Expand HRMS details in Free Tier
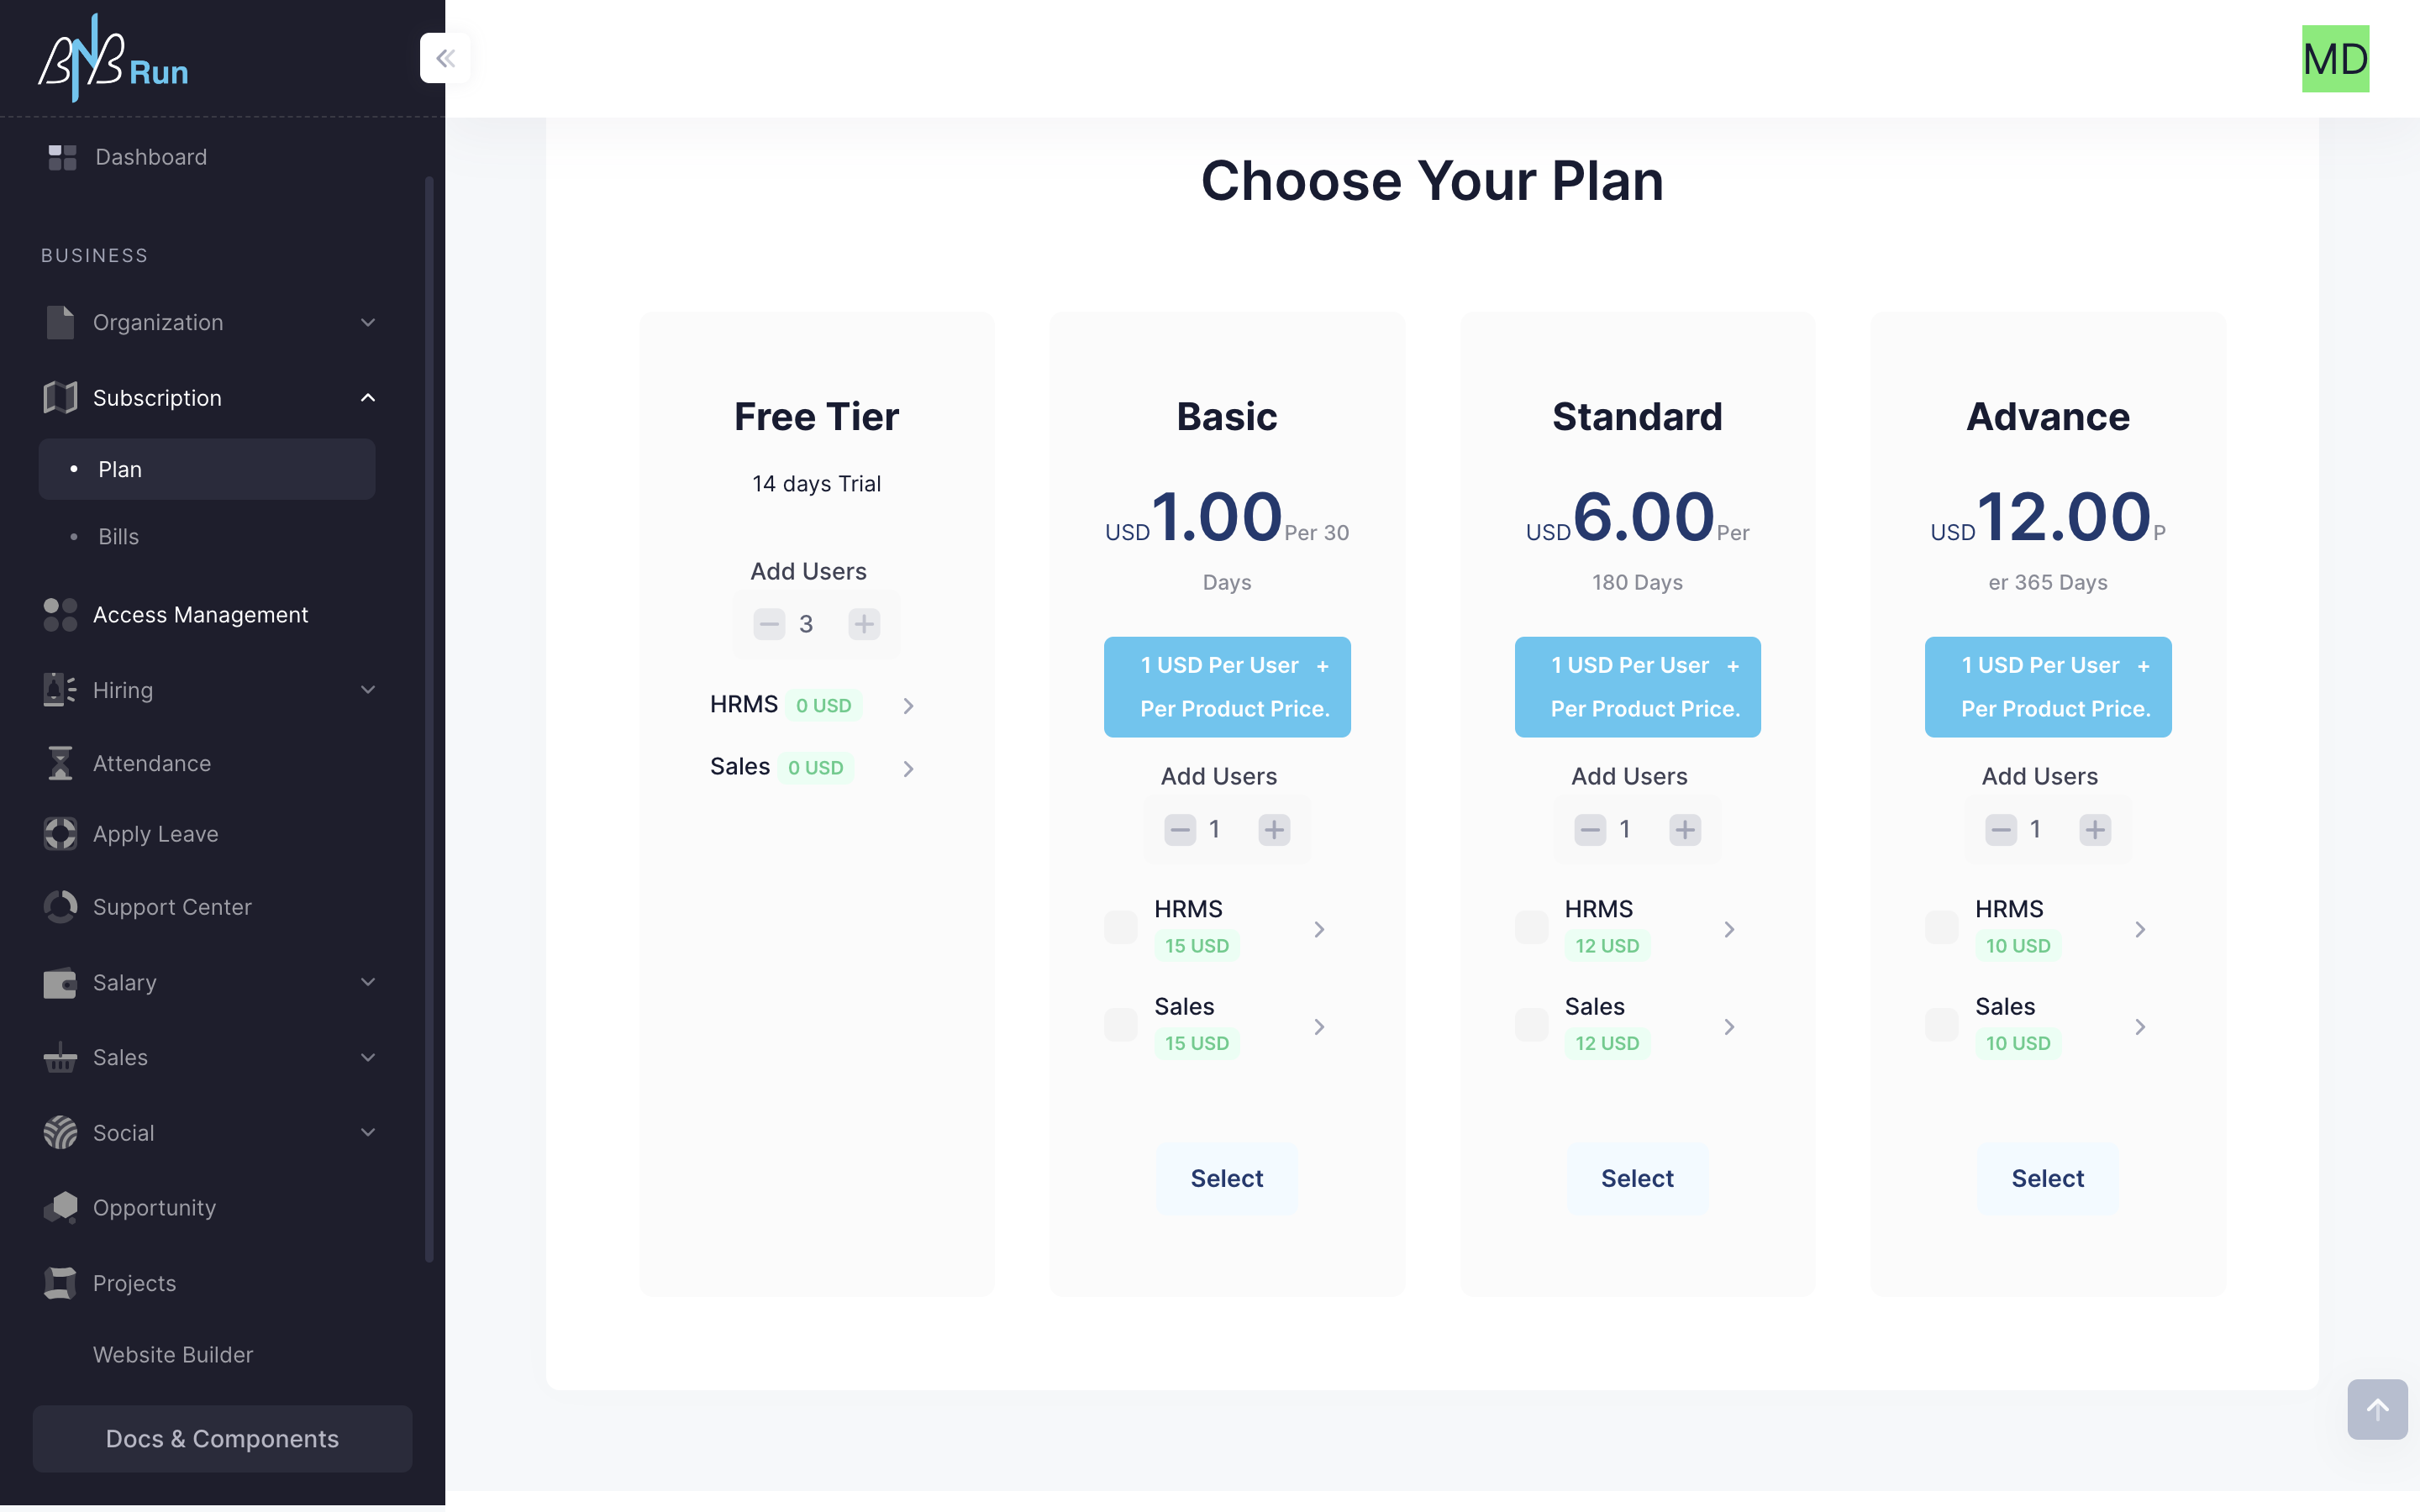The width and height of the screenshot is (2420, 1512). click(908, 706)
